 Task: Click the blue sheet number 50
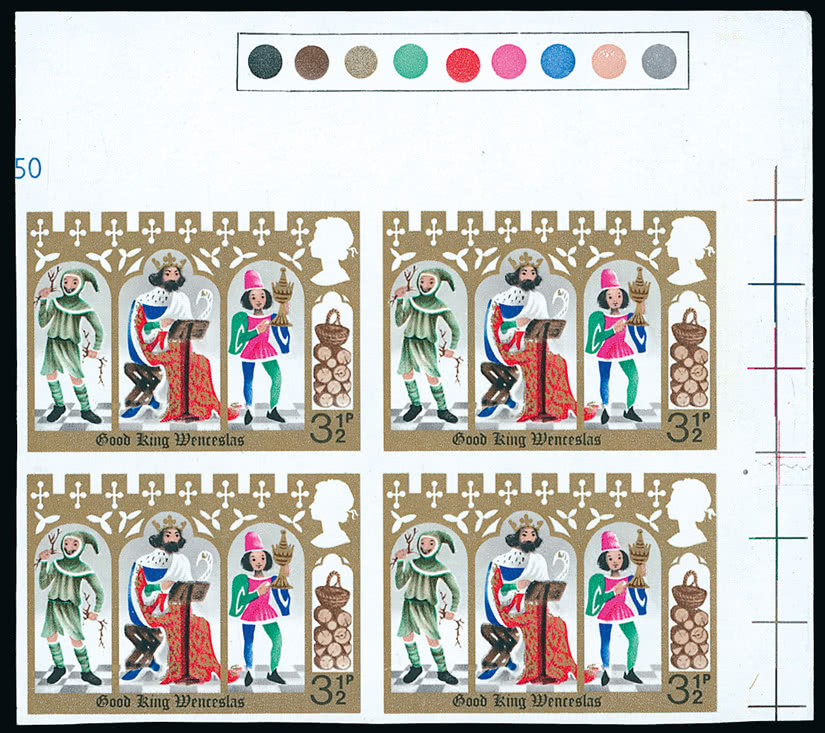click(28, 169)
